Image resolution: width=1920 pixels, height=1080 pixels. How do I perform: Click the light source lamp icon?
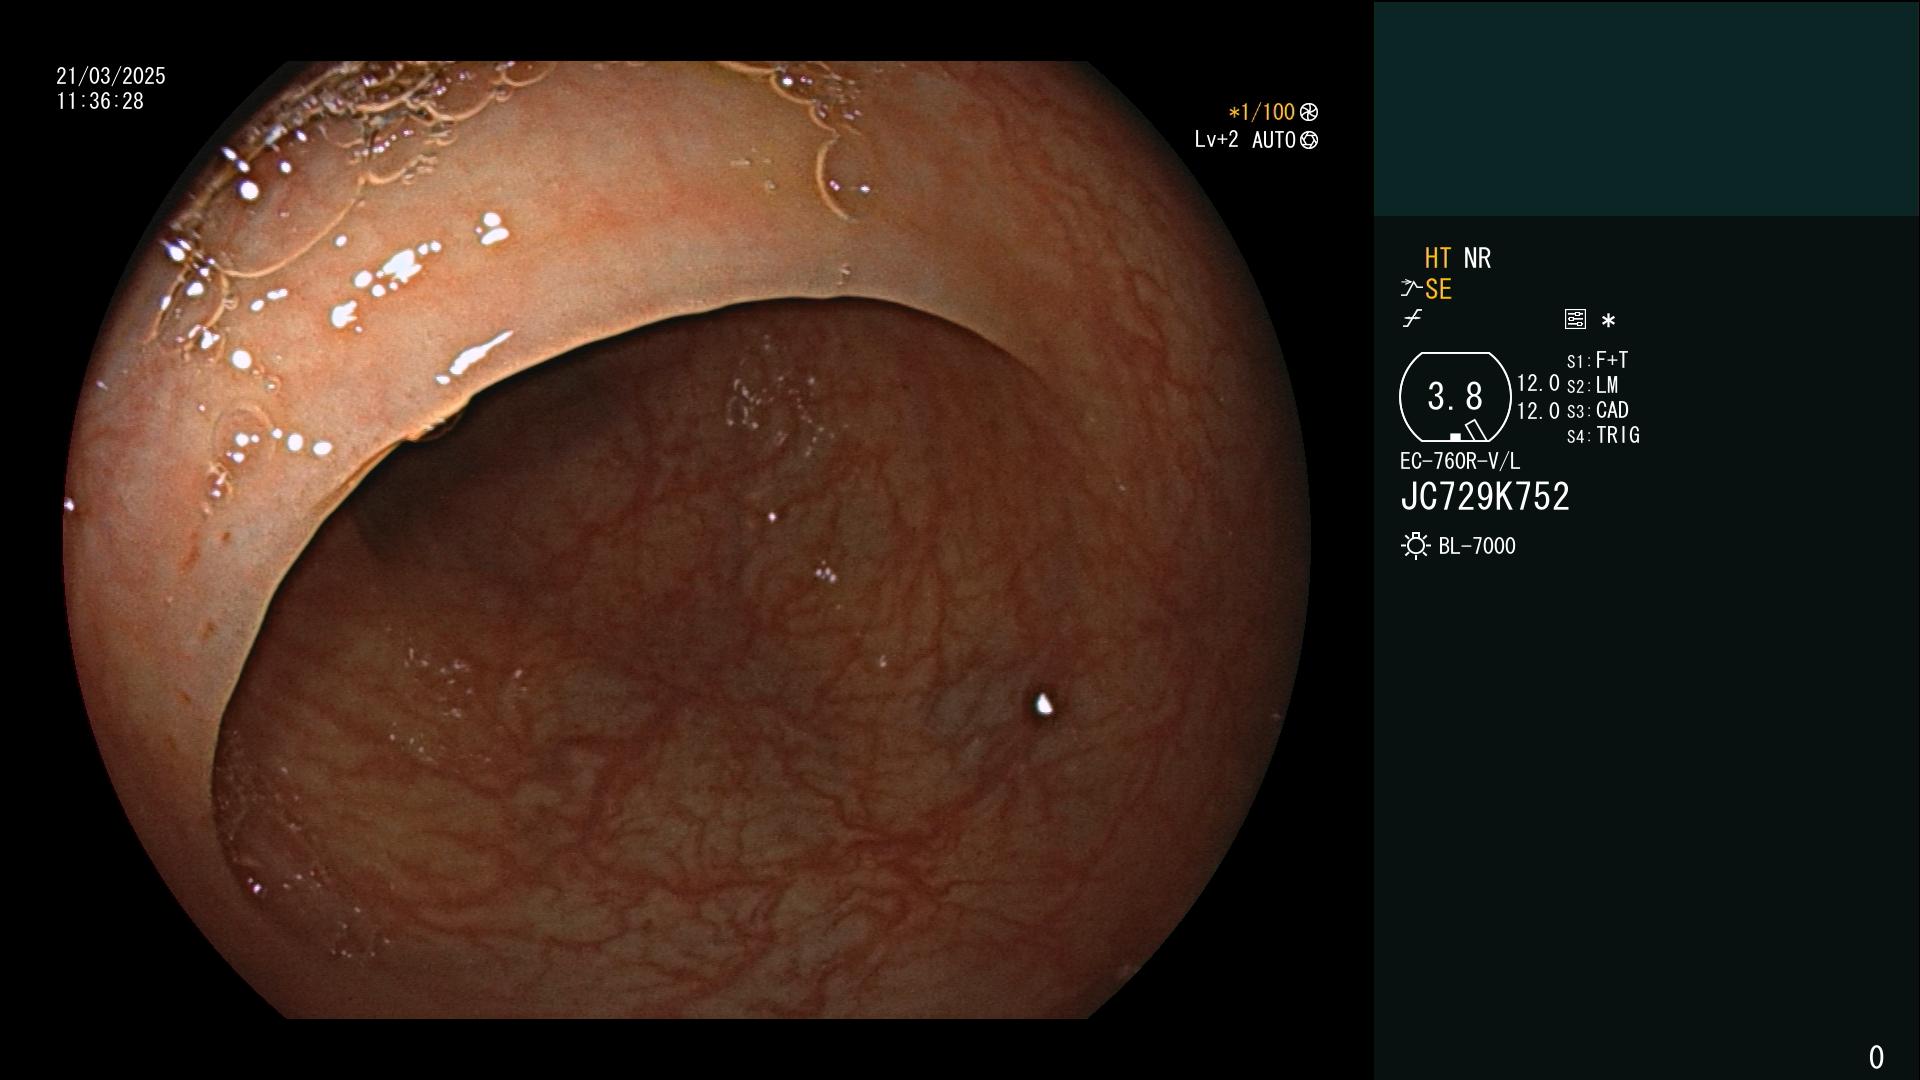1415,546
